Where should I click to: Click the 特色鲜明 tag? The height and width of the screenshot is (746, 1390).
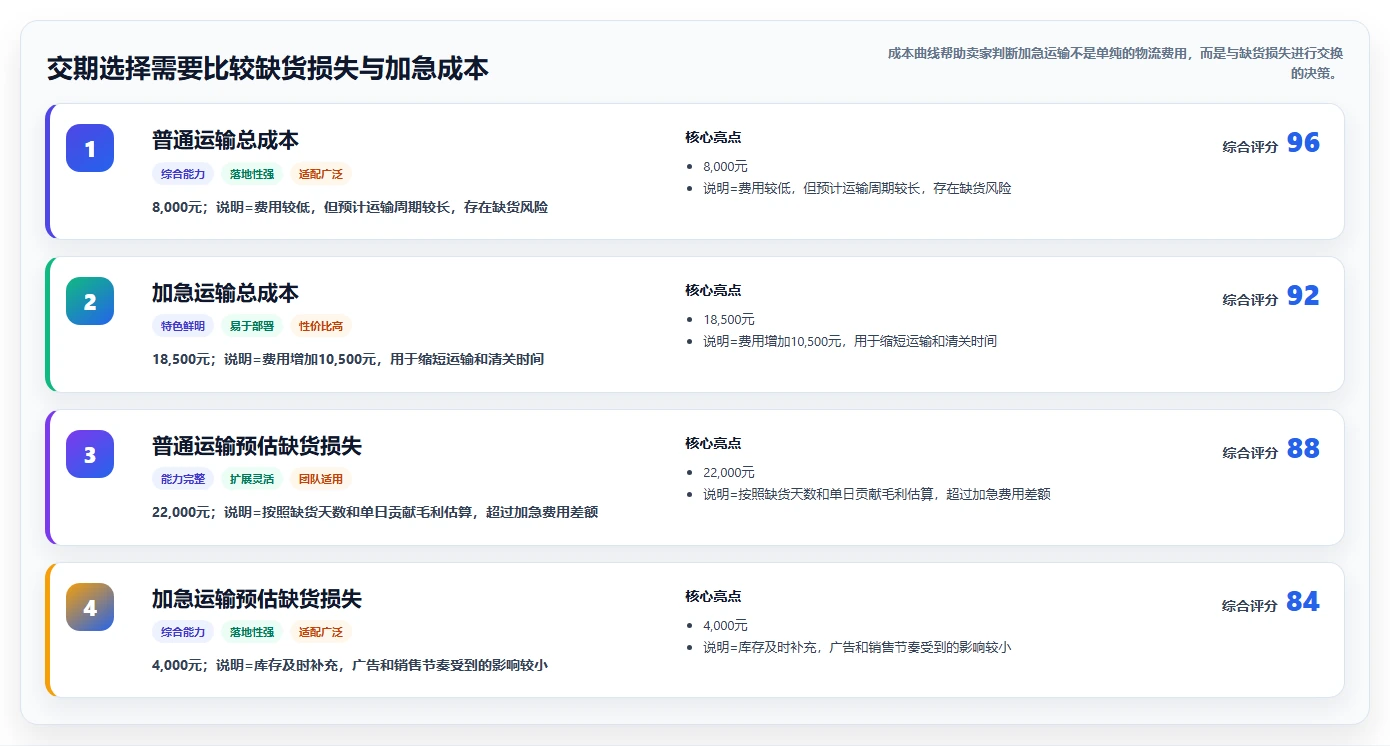click(x=183, y=326)
